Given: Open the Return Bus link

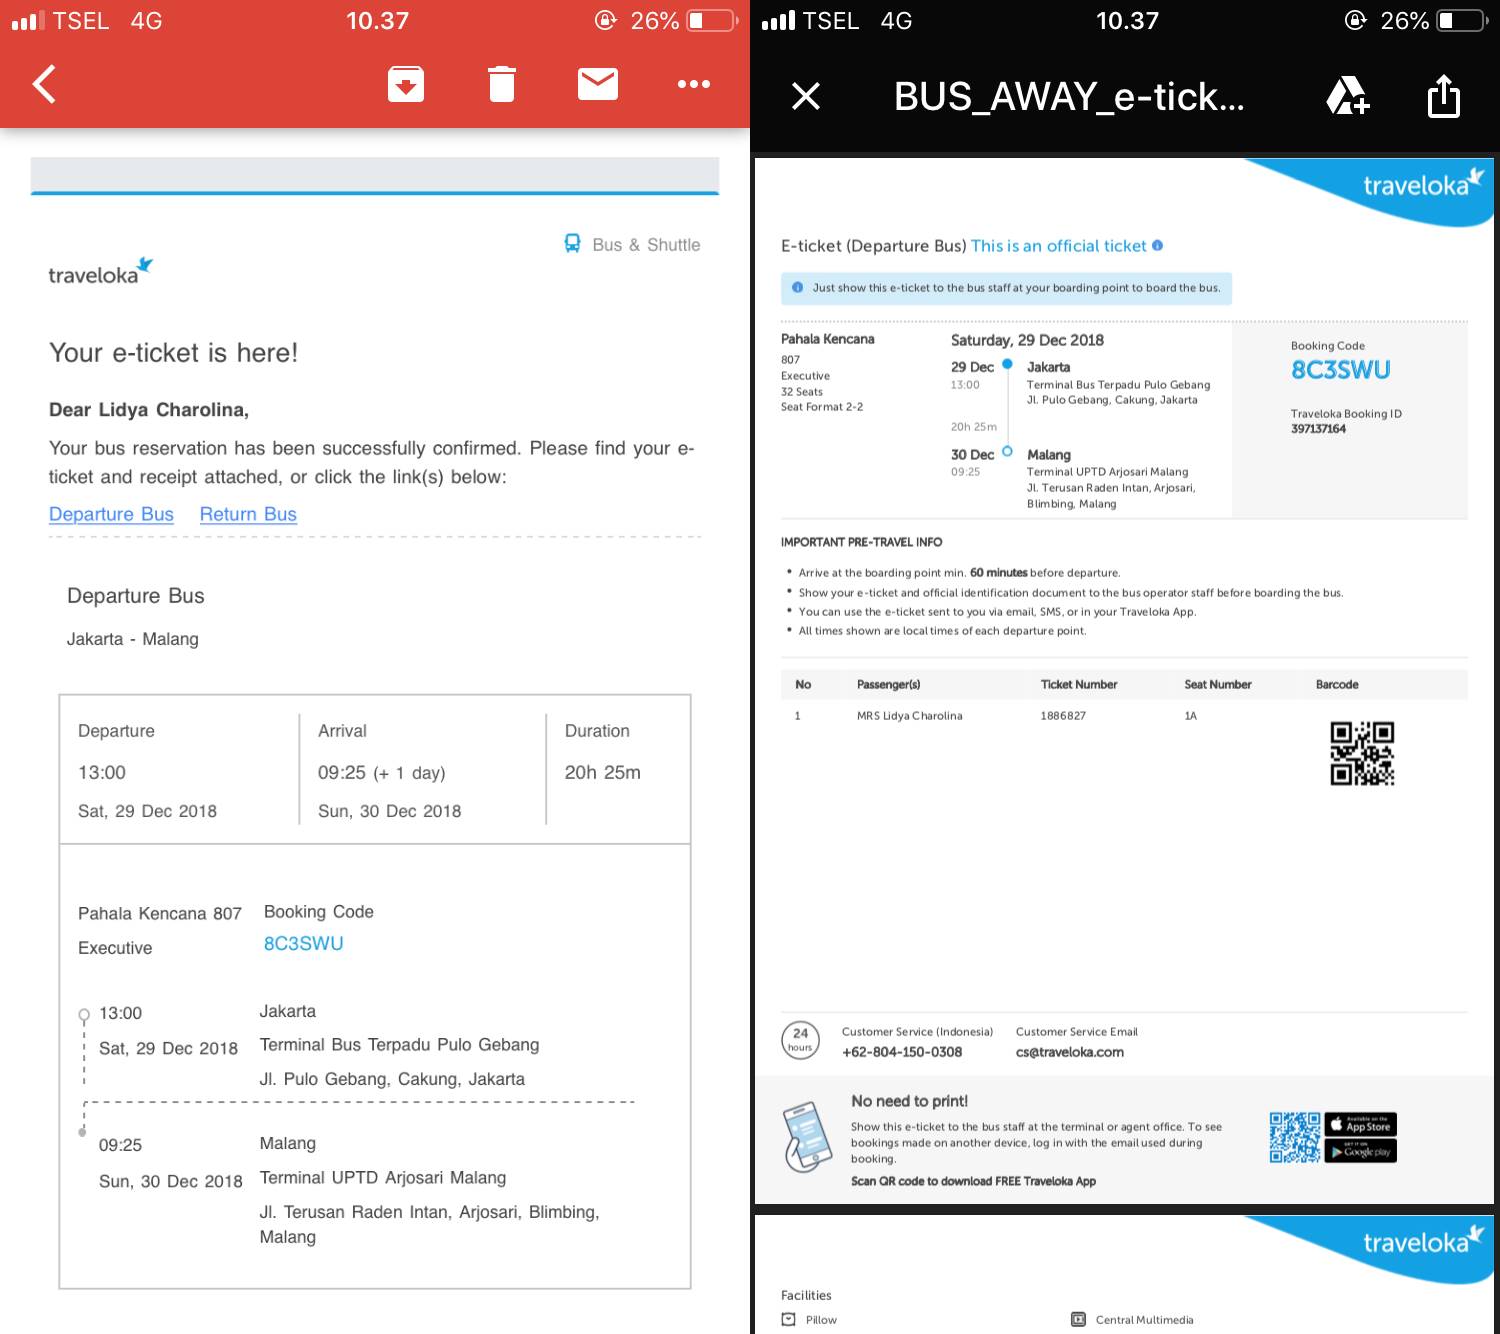Looking at the screenshot, I should [248, 514].
